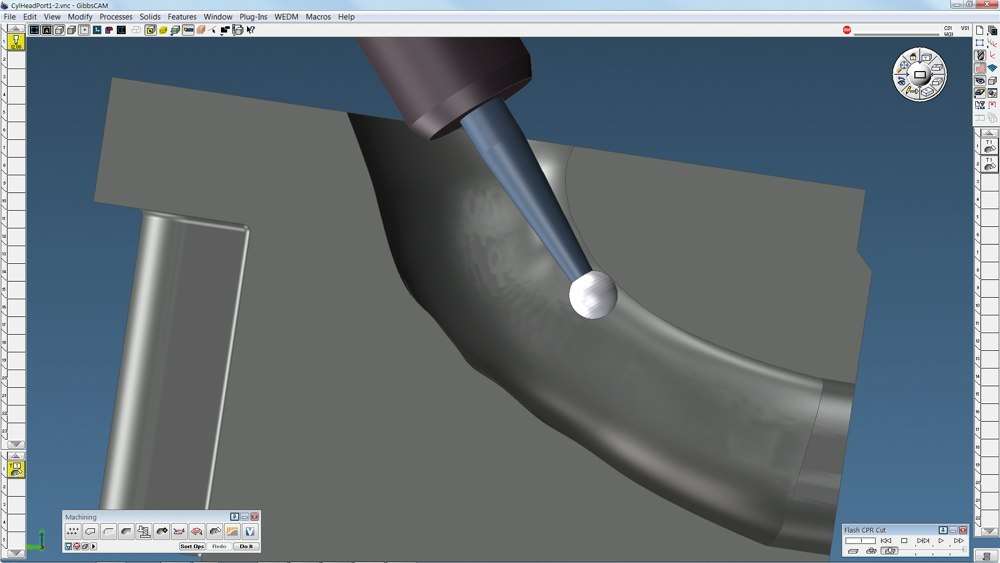Open the Processes menu
Viewport: 1000px width, 563px height.
coord(116,17)
